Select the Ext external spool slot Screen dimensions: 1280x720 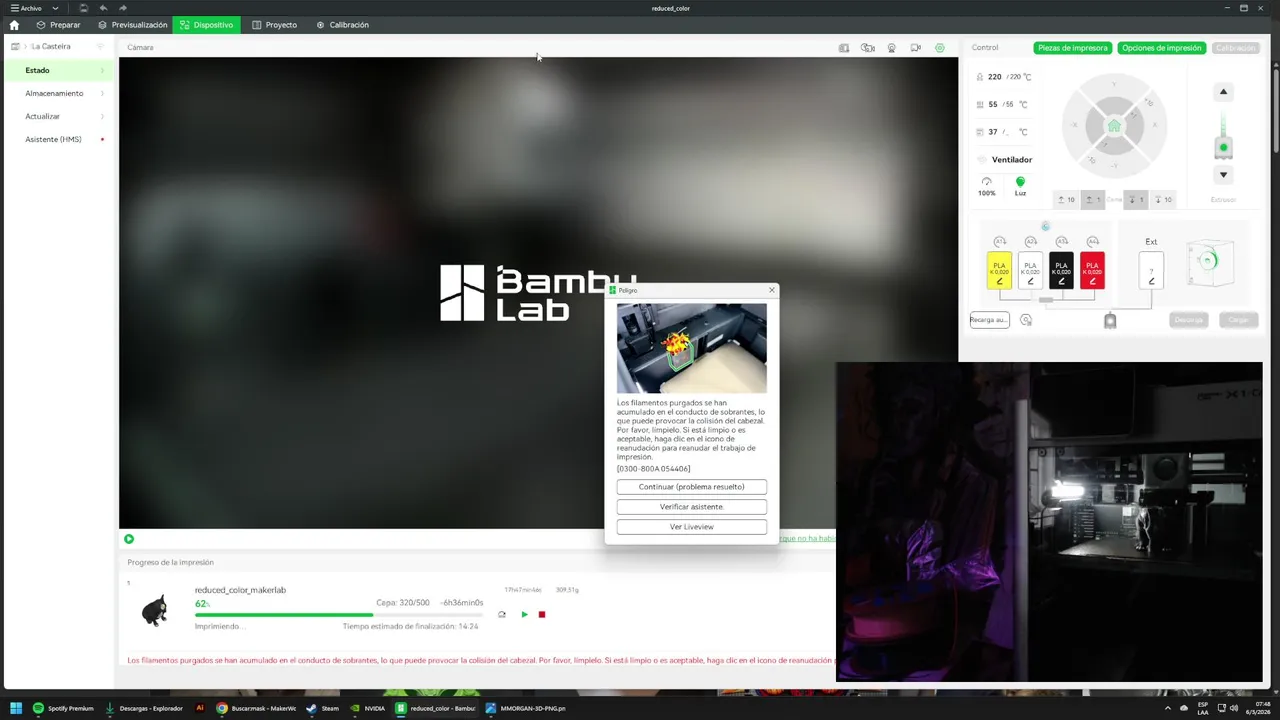[x=1151, y=271]
